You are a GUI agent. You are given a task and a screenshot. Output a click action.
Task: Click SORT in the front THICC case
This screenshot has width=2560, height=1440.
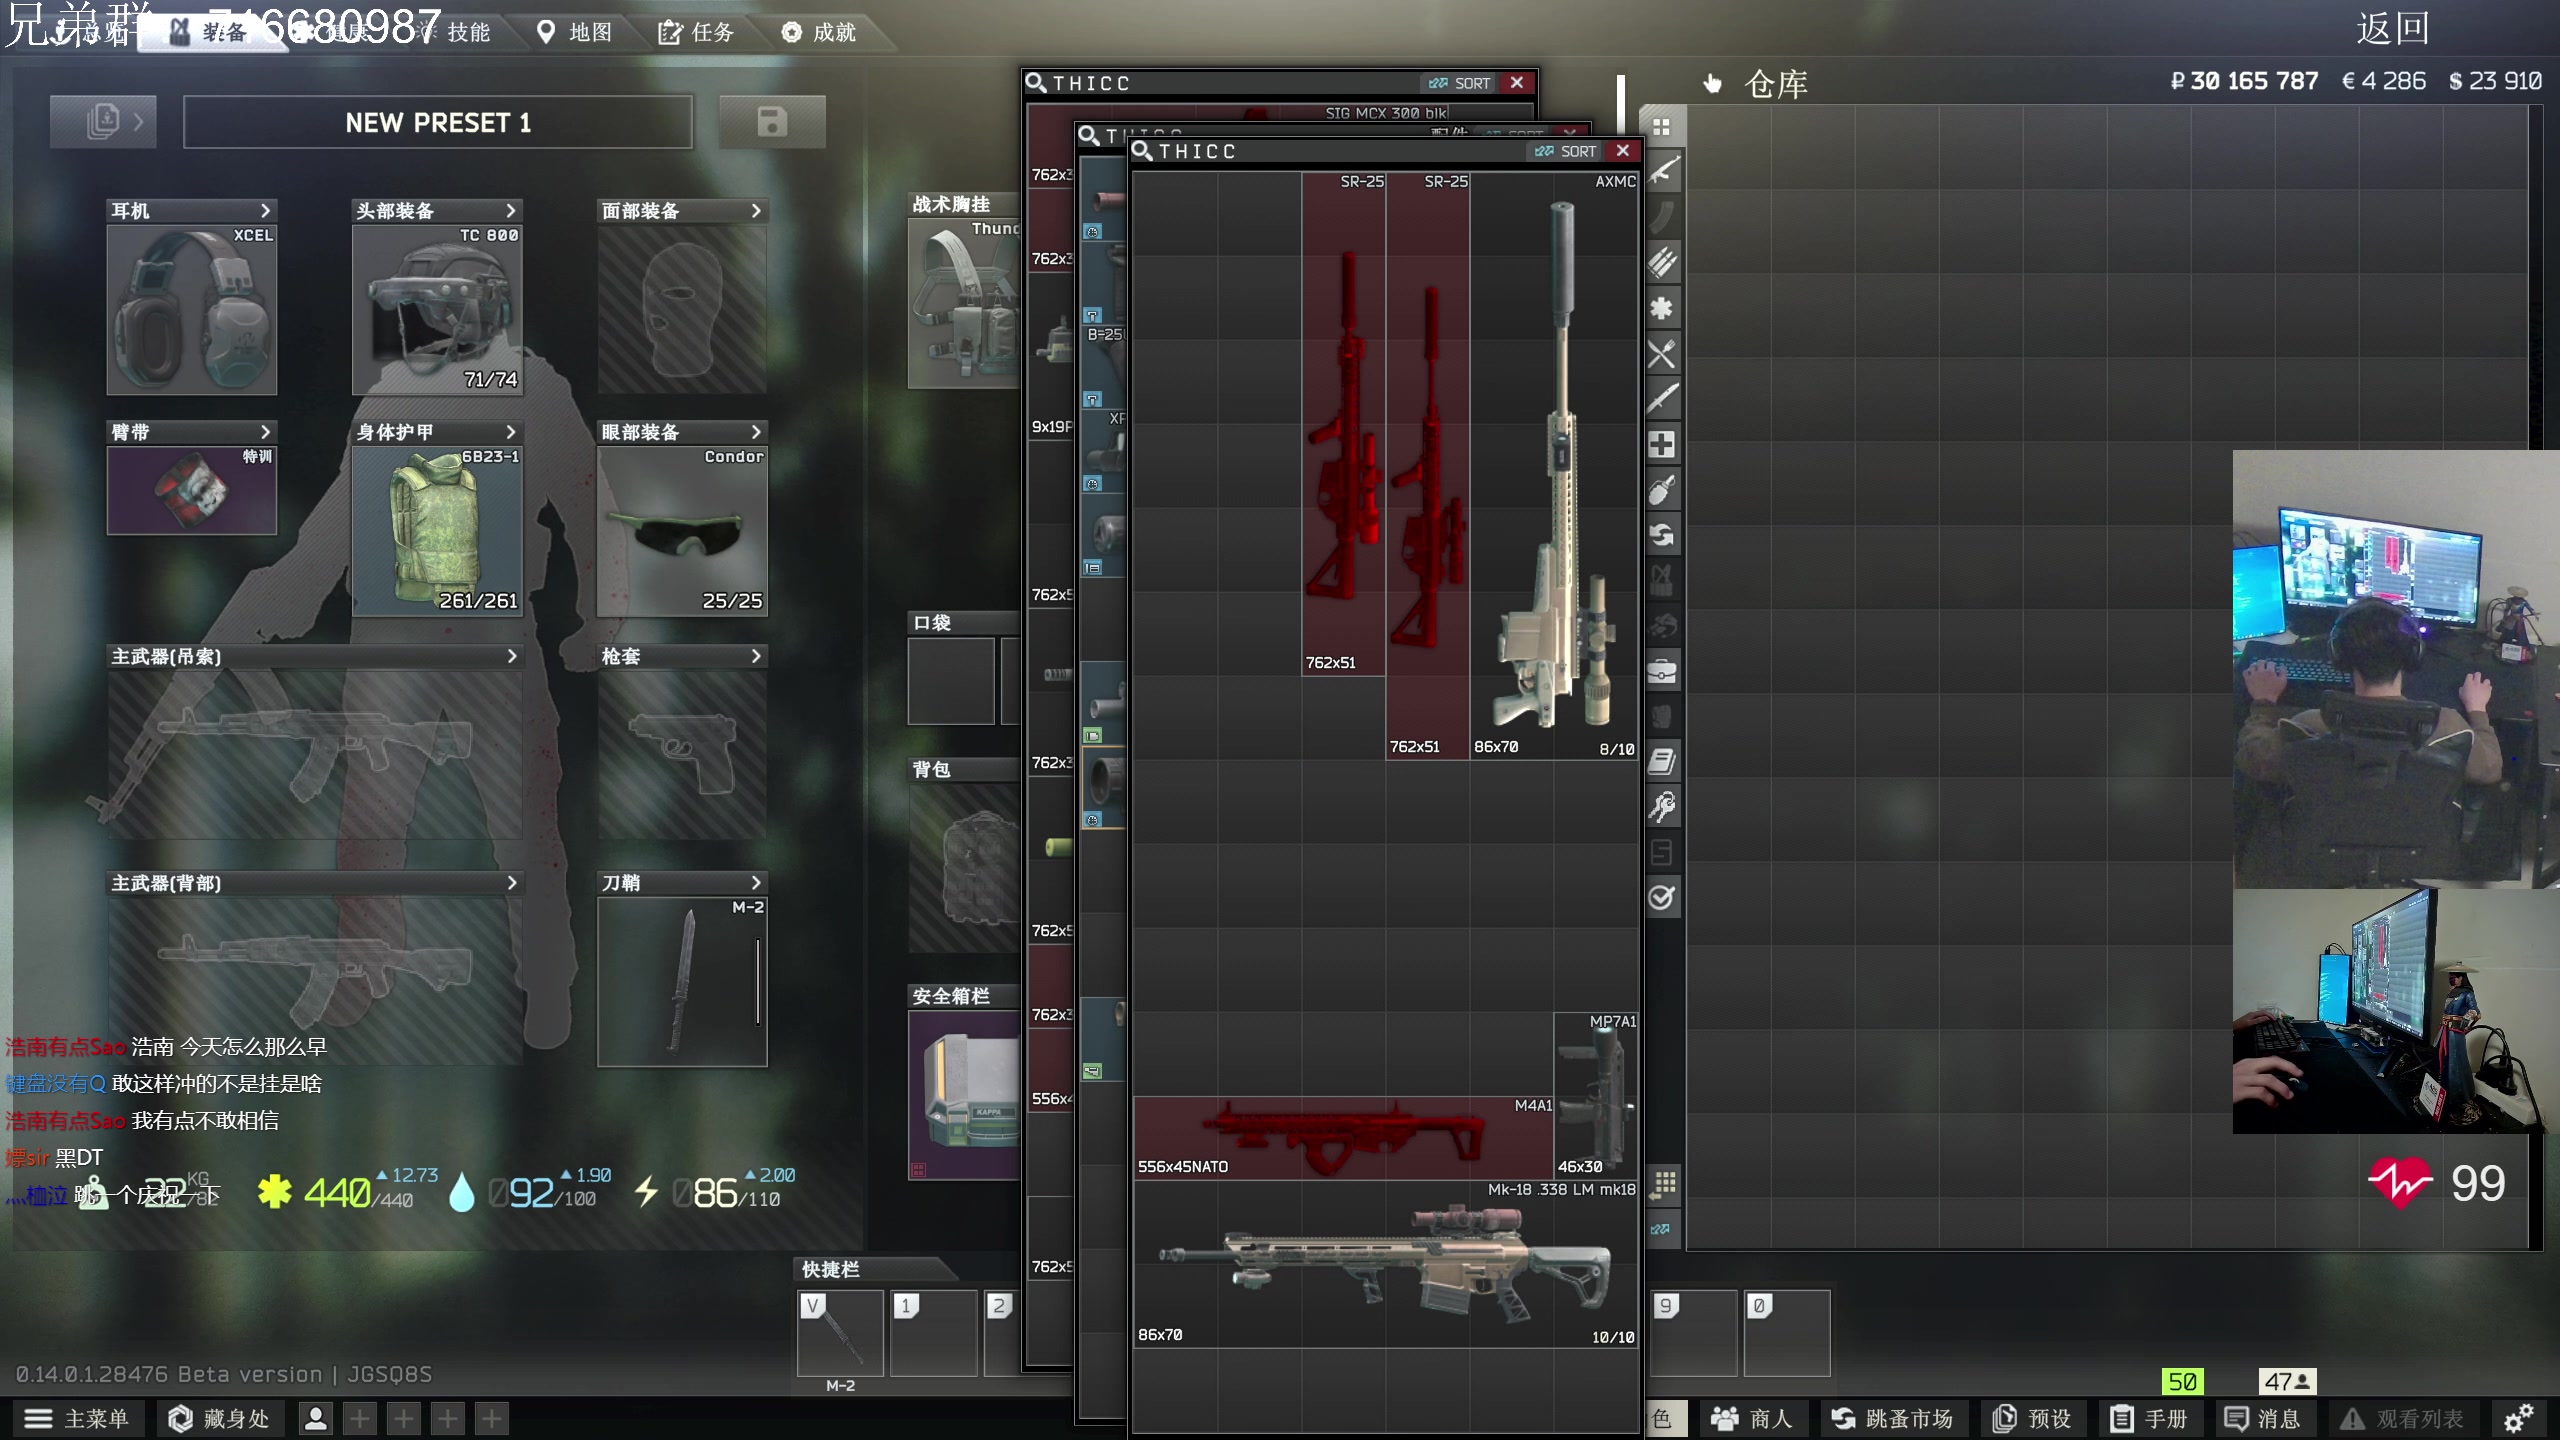1567,151
